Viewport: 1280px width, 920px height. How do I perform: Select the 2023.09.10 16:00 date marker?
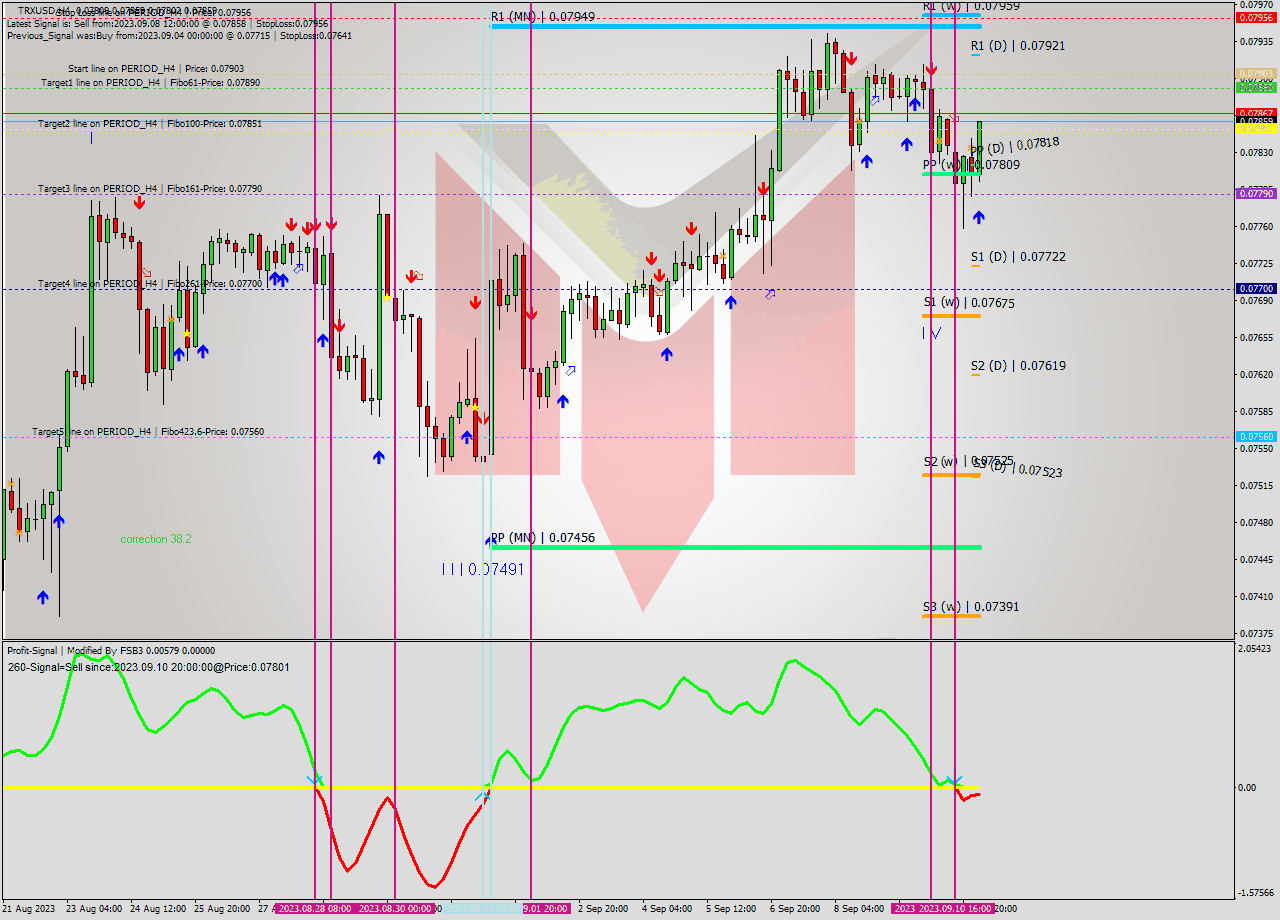click(954, 909)
